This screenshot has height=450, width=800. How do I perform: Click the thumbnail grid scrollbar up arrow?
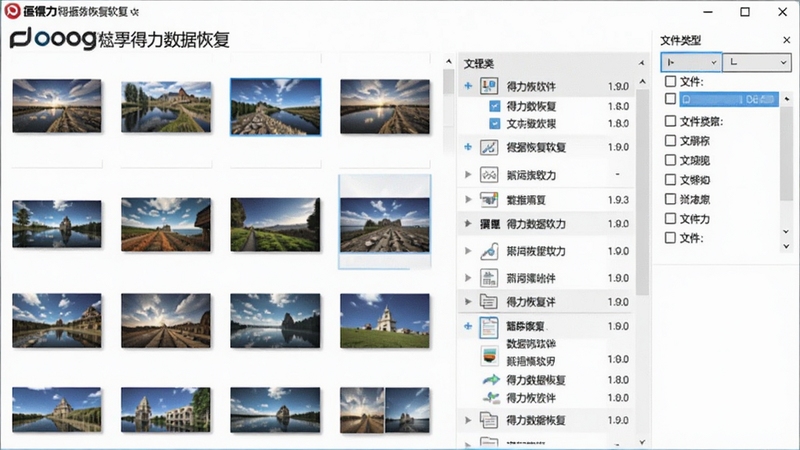click(x=448, y=62)
